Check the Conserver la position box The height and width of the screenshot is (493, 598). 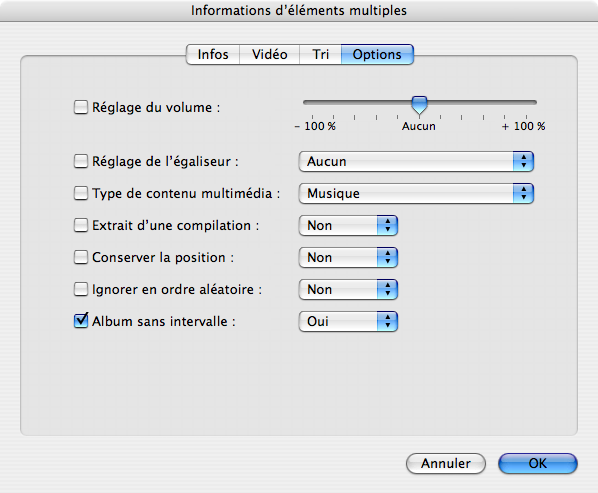tap(81, 257)
